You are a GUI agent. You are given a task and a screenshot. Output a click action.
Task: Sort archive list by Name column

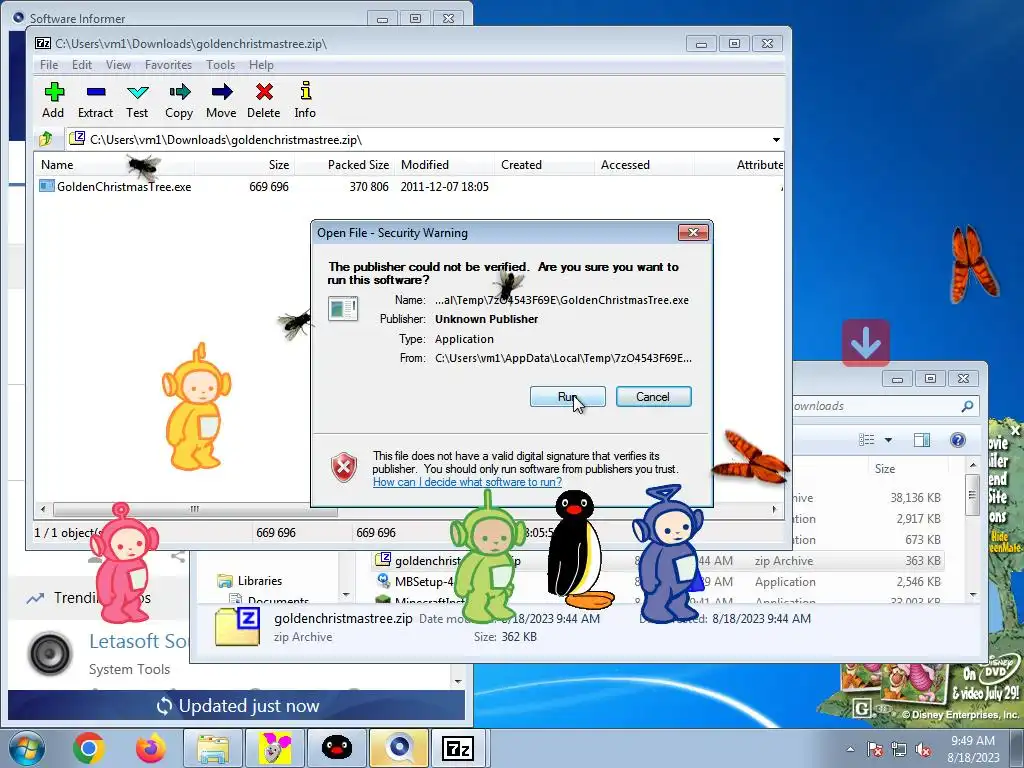click(x=114, y=165)
